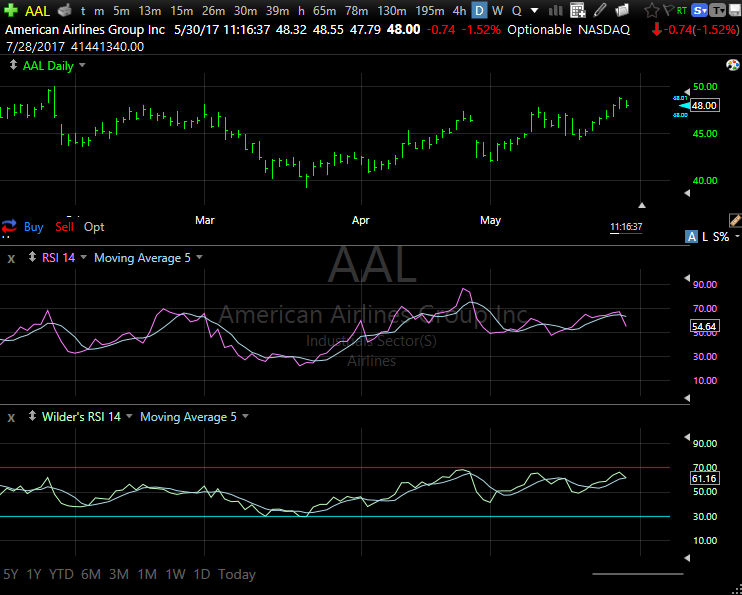Click the green plus add-symbol icon
The width and height of the screenshot is (742, 595).
click(10, 10)
